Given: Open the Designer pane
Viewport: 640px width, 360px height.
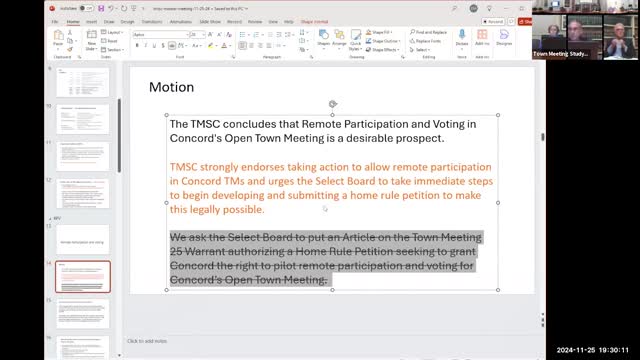Looking at the screenshot, I should tap(504, 38).
